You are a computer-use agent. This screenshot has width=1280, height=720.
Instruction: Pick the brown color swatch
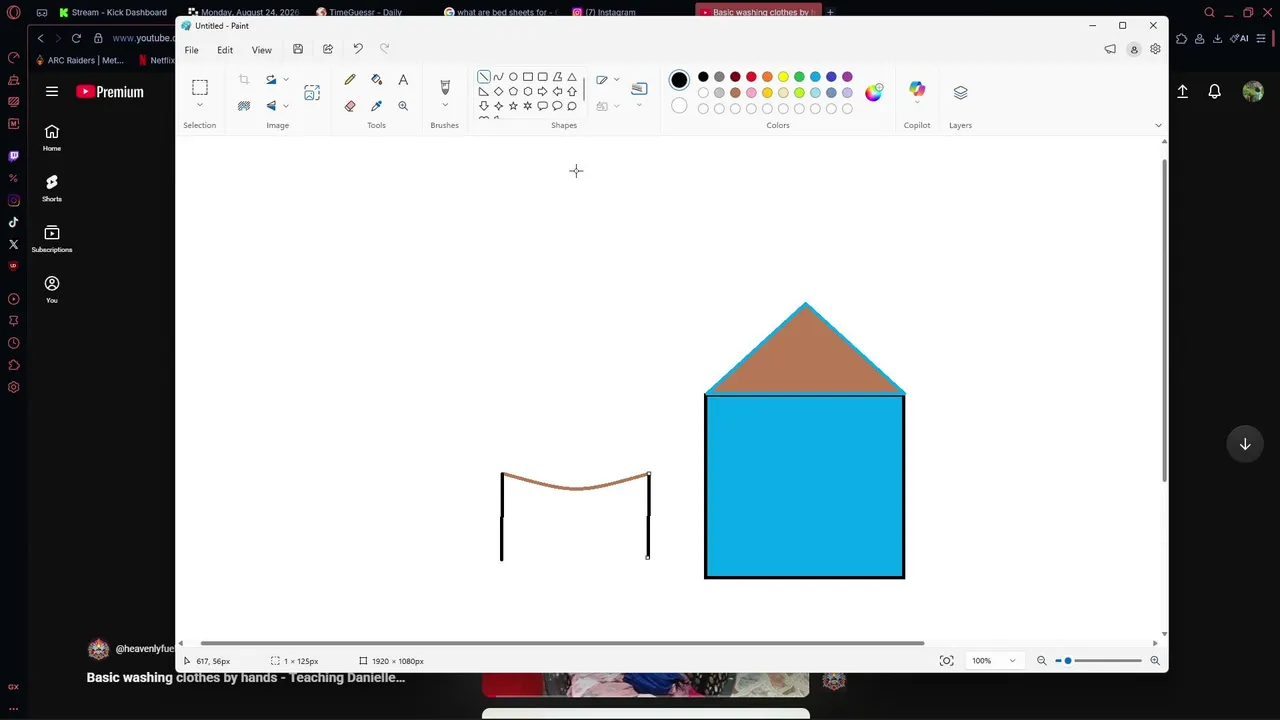point(735,93)
